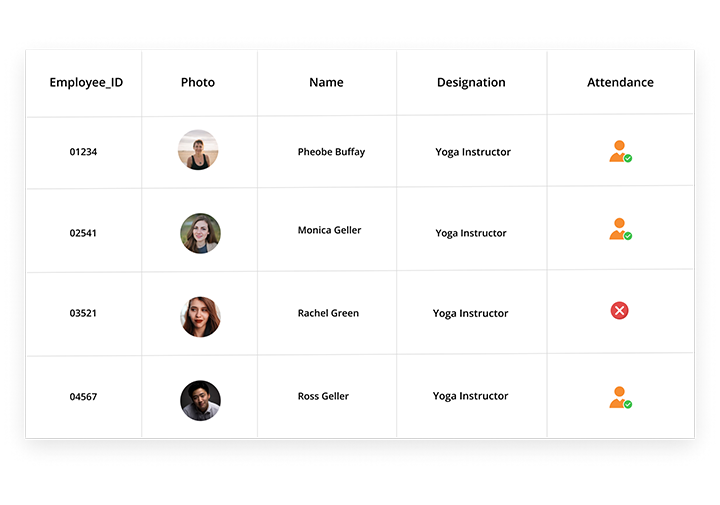Open the Ross Geller name entry
The image size is (720, 505).
323,396
